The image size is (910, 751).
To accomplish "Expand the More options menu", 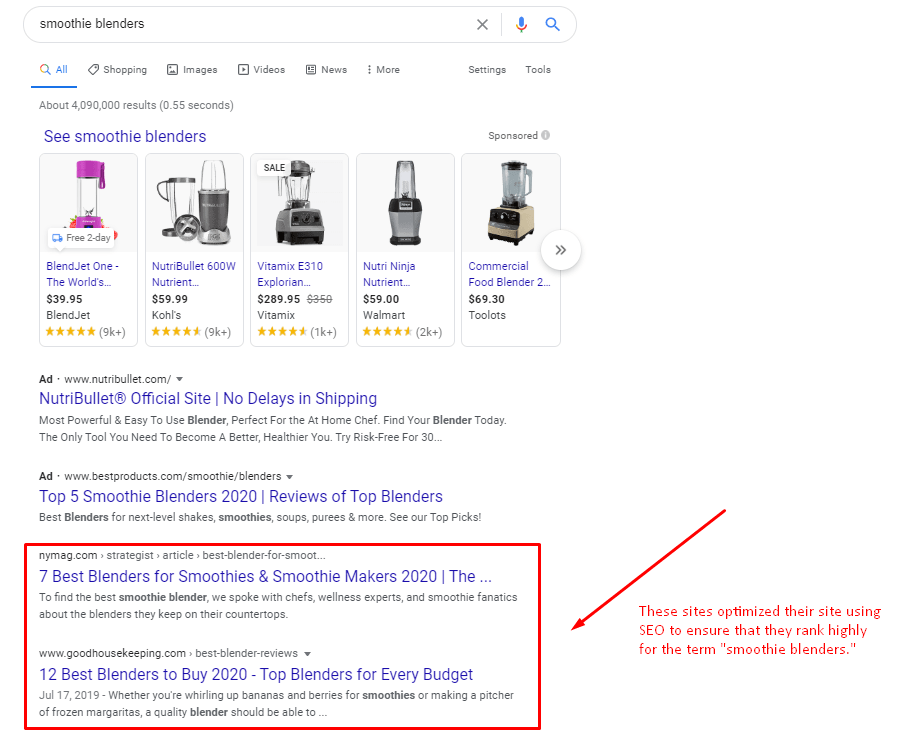I will (383, 70).
